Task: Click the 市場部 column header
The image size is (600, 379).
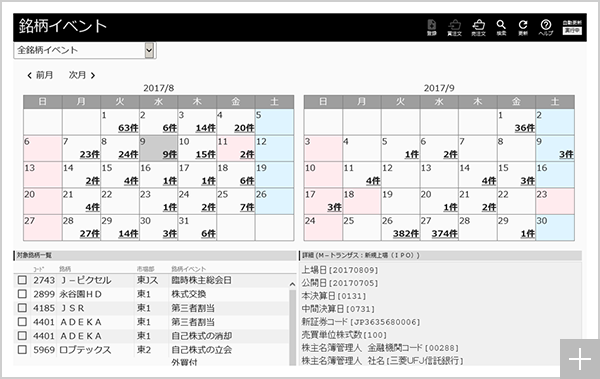Action: [x=145, y=269]
